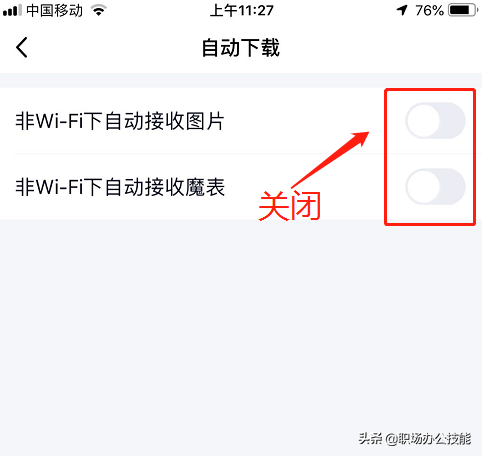Click the red 关闭 annotation text
The image size is (482, 456).
tap(289, 206)
